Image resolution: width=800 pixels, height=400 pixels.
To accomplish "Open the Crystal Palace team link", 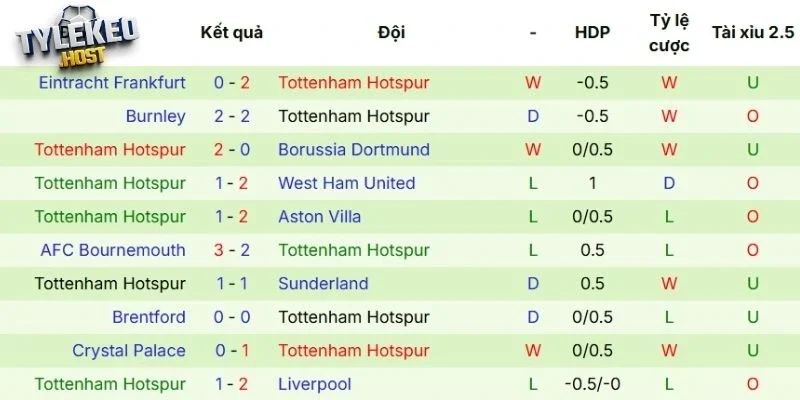I will (129, 351).
